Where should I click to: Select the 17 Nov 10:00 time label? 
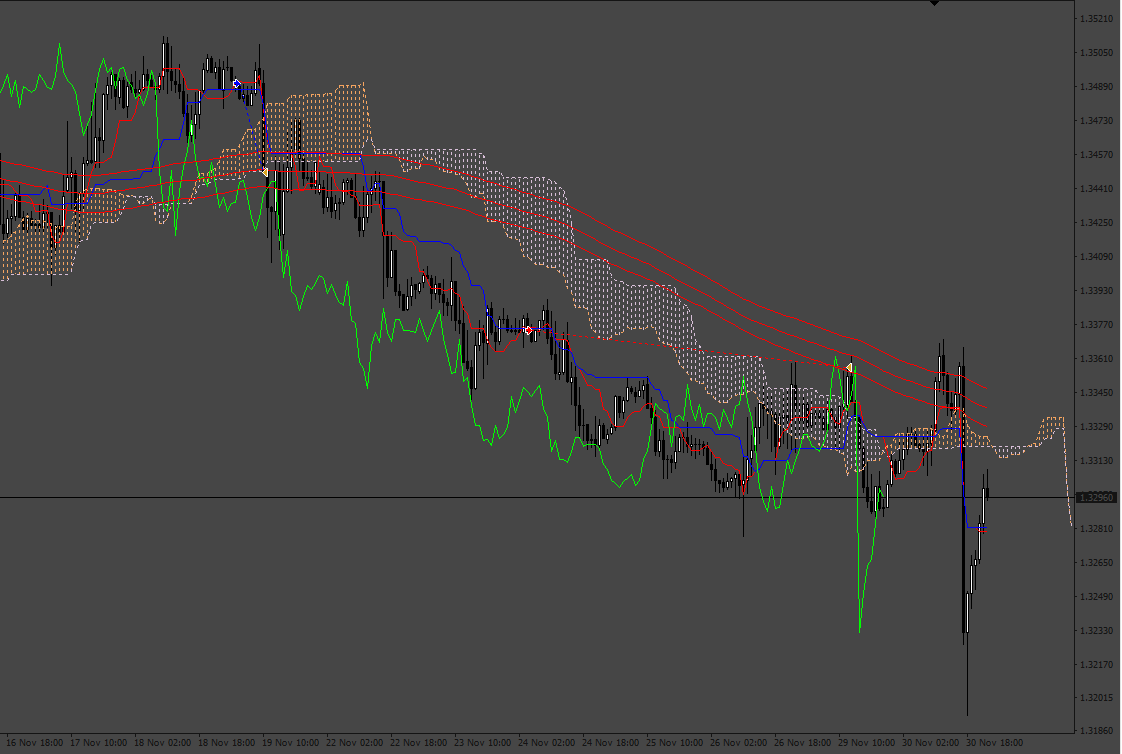click(99, 743)
